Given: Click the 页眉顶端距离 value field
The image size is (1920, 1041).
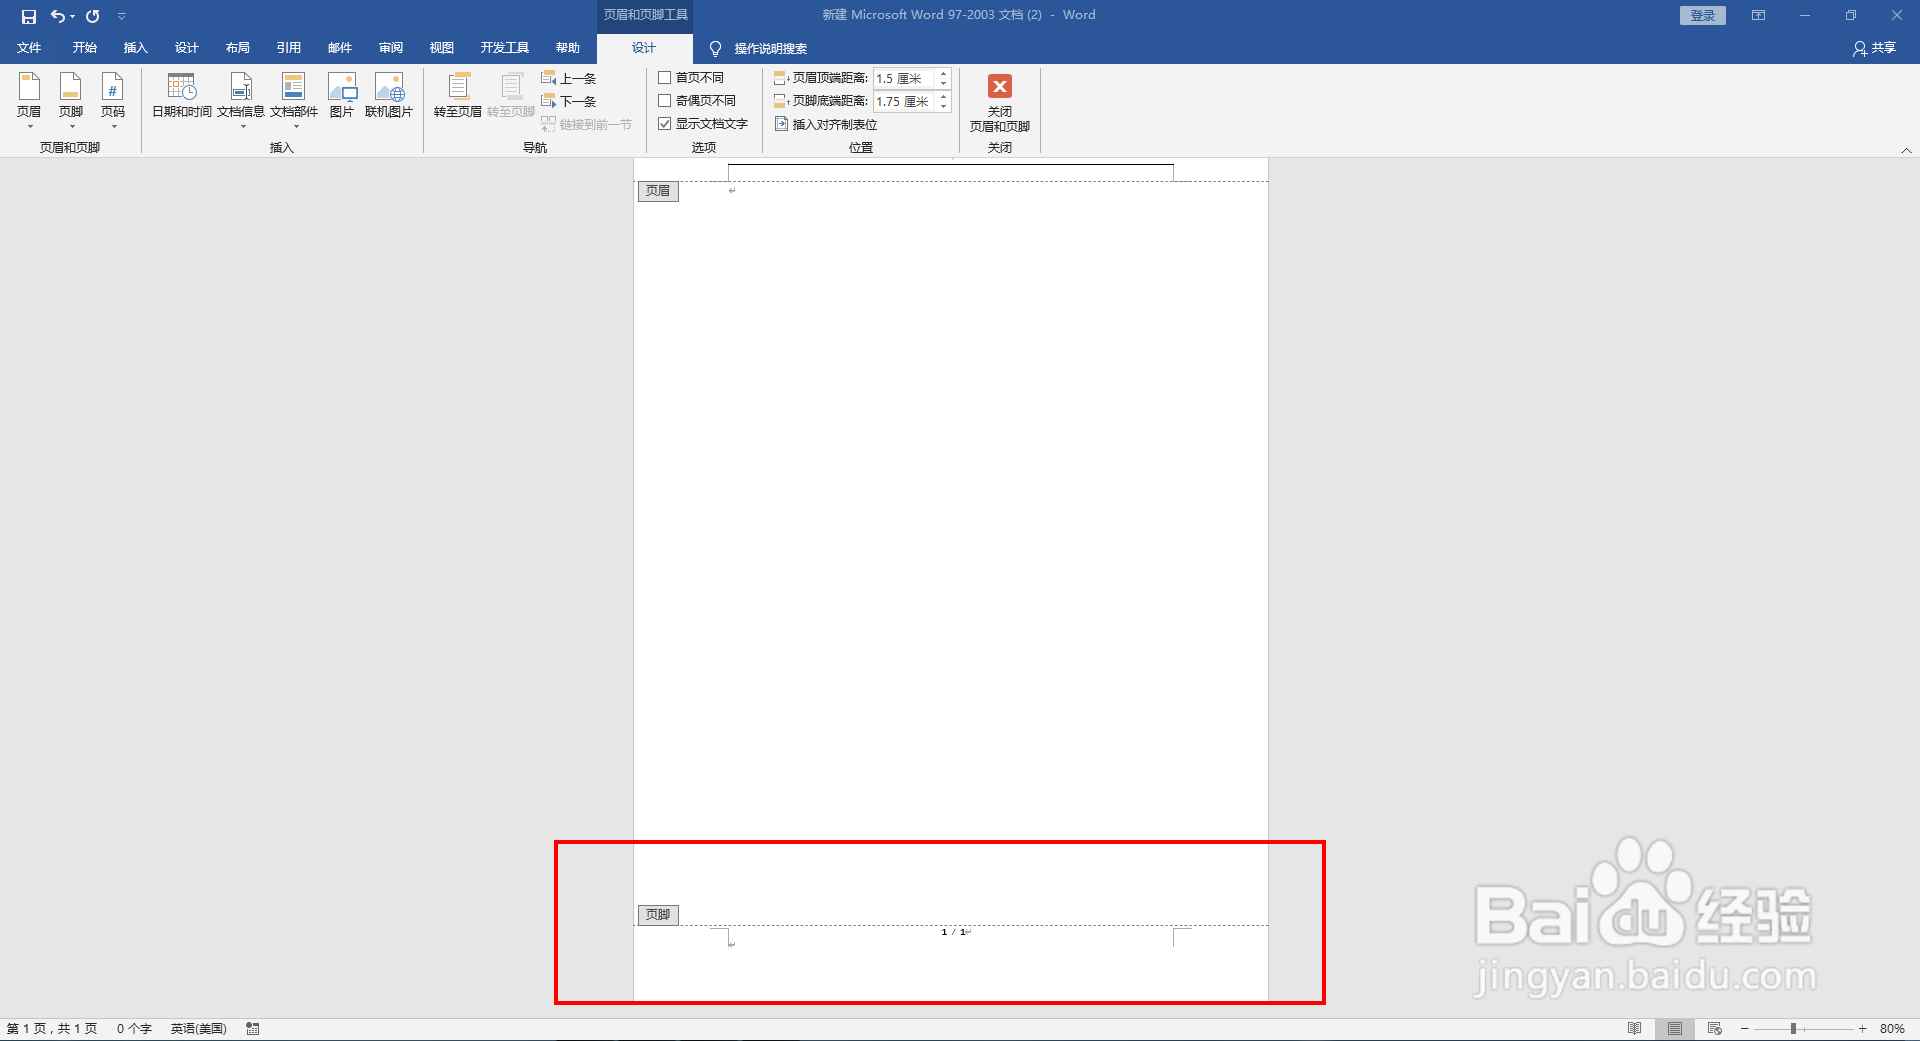Looking at the screenshot, I should [903, 77].
